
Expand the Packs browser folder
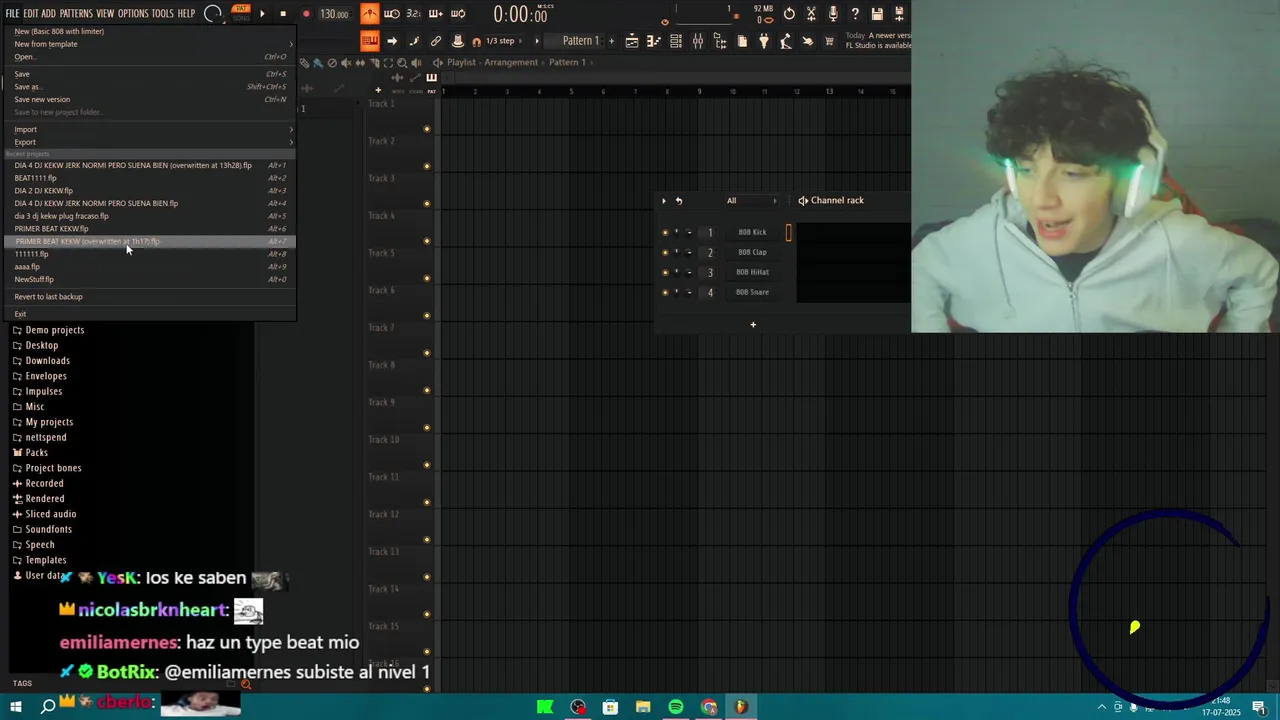pyautogui.click(x=36, y=453)
